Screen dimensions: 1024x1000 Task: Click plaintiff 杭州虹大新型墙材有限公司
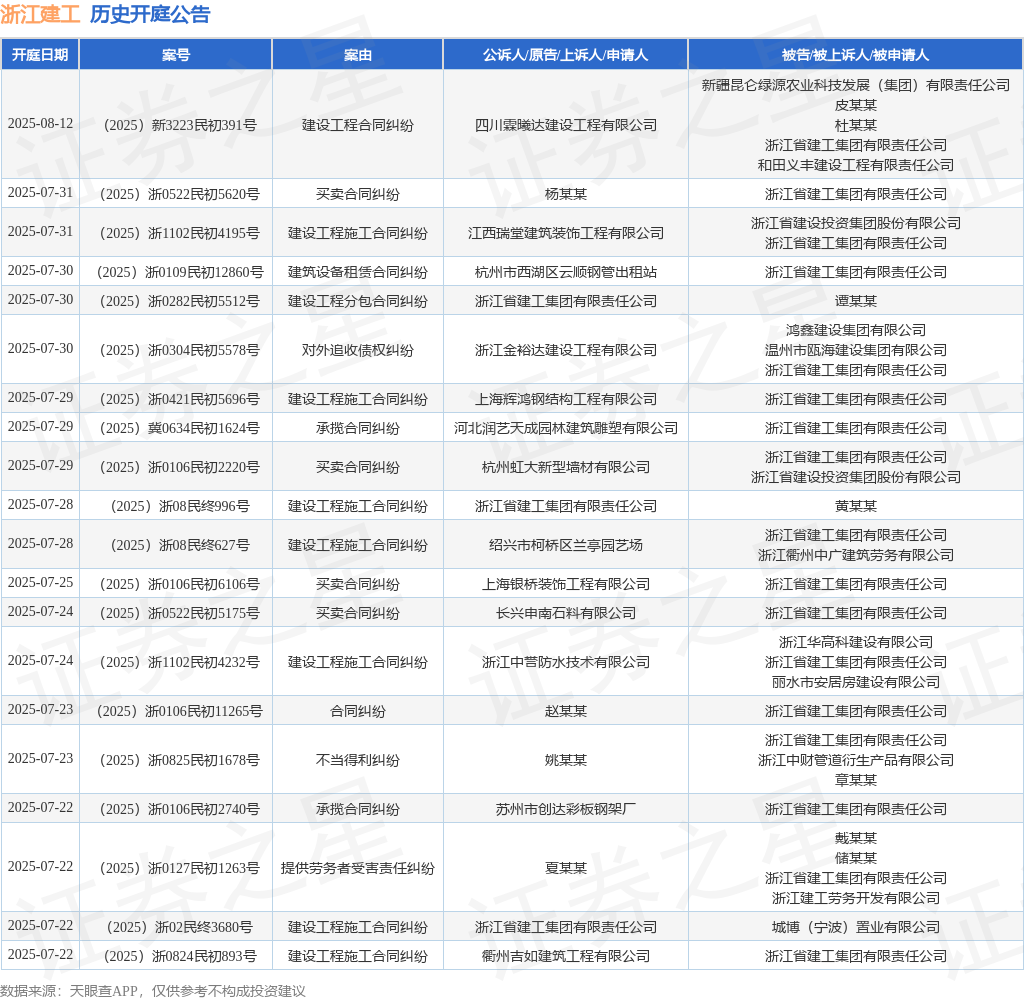tap(566, 467)
